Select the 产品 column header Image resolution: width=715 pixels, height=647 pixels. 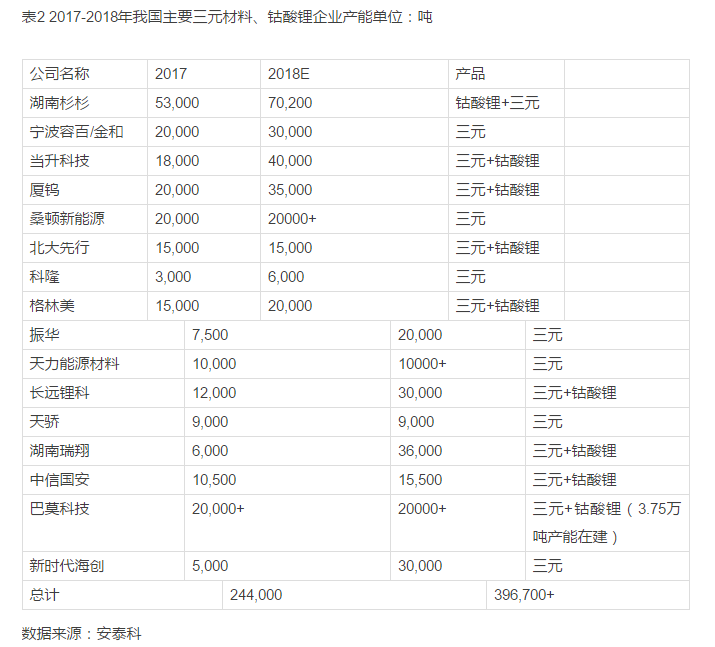tap(471, 74)
